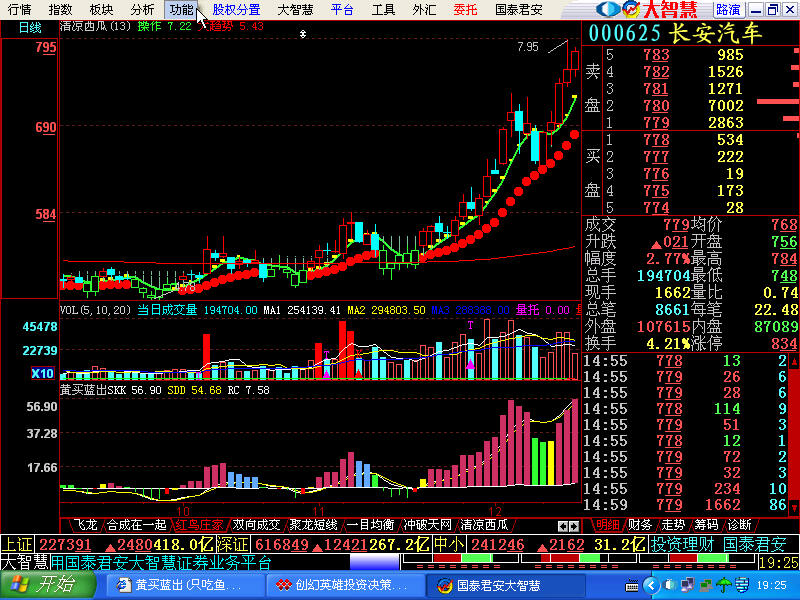The height and width of the screenshot is (600, 800).
Task: Expand hidden tray icons with chevron
Action: pyautogui.click(x=650, y=585)
